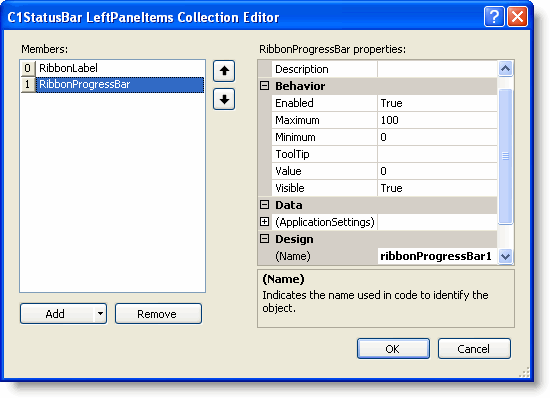This screenshot has width=550, height=398.
Task: Select the (Name) property label
Action: [x=324, y=256]
